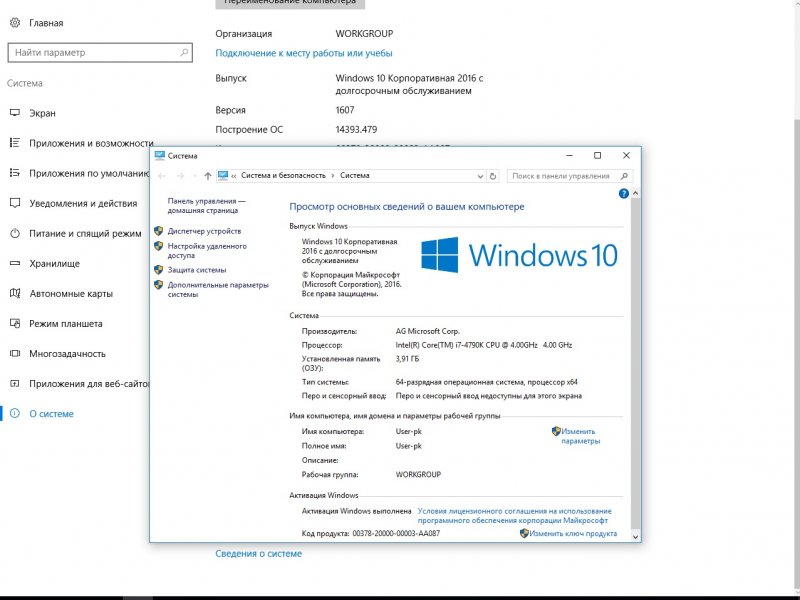The image size is (800, 600).
Task: Expand the address bar history dropdown chevron
Action: coord(480,176)
